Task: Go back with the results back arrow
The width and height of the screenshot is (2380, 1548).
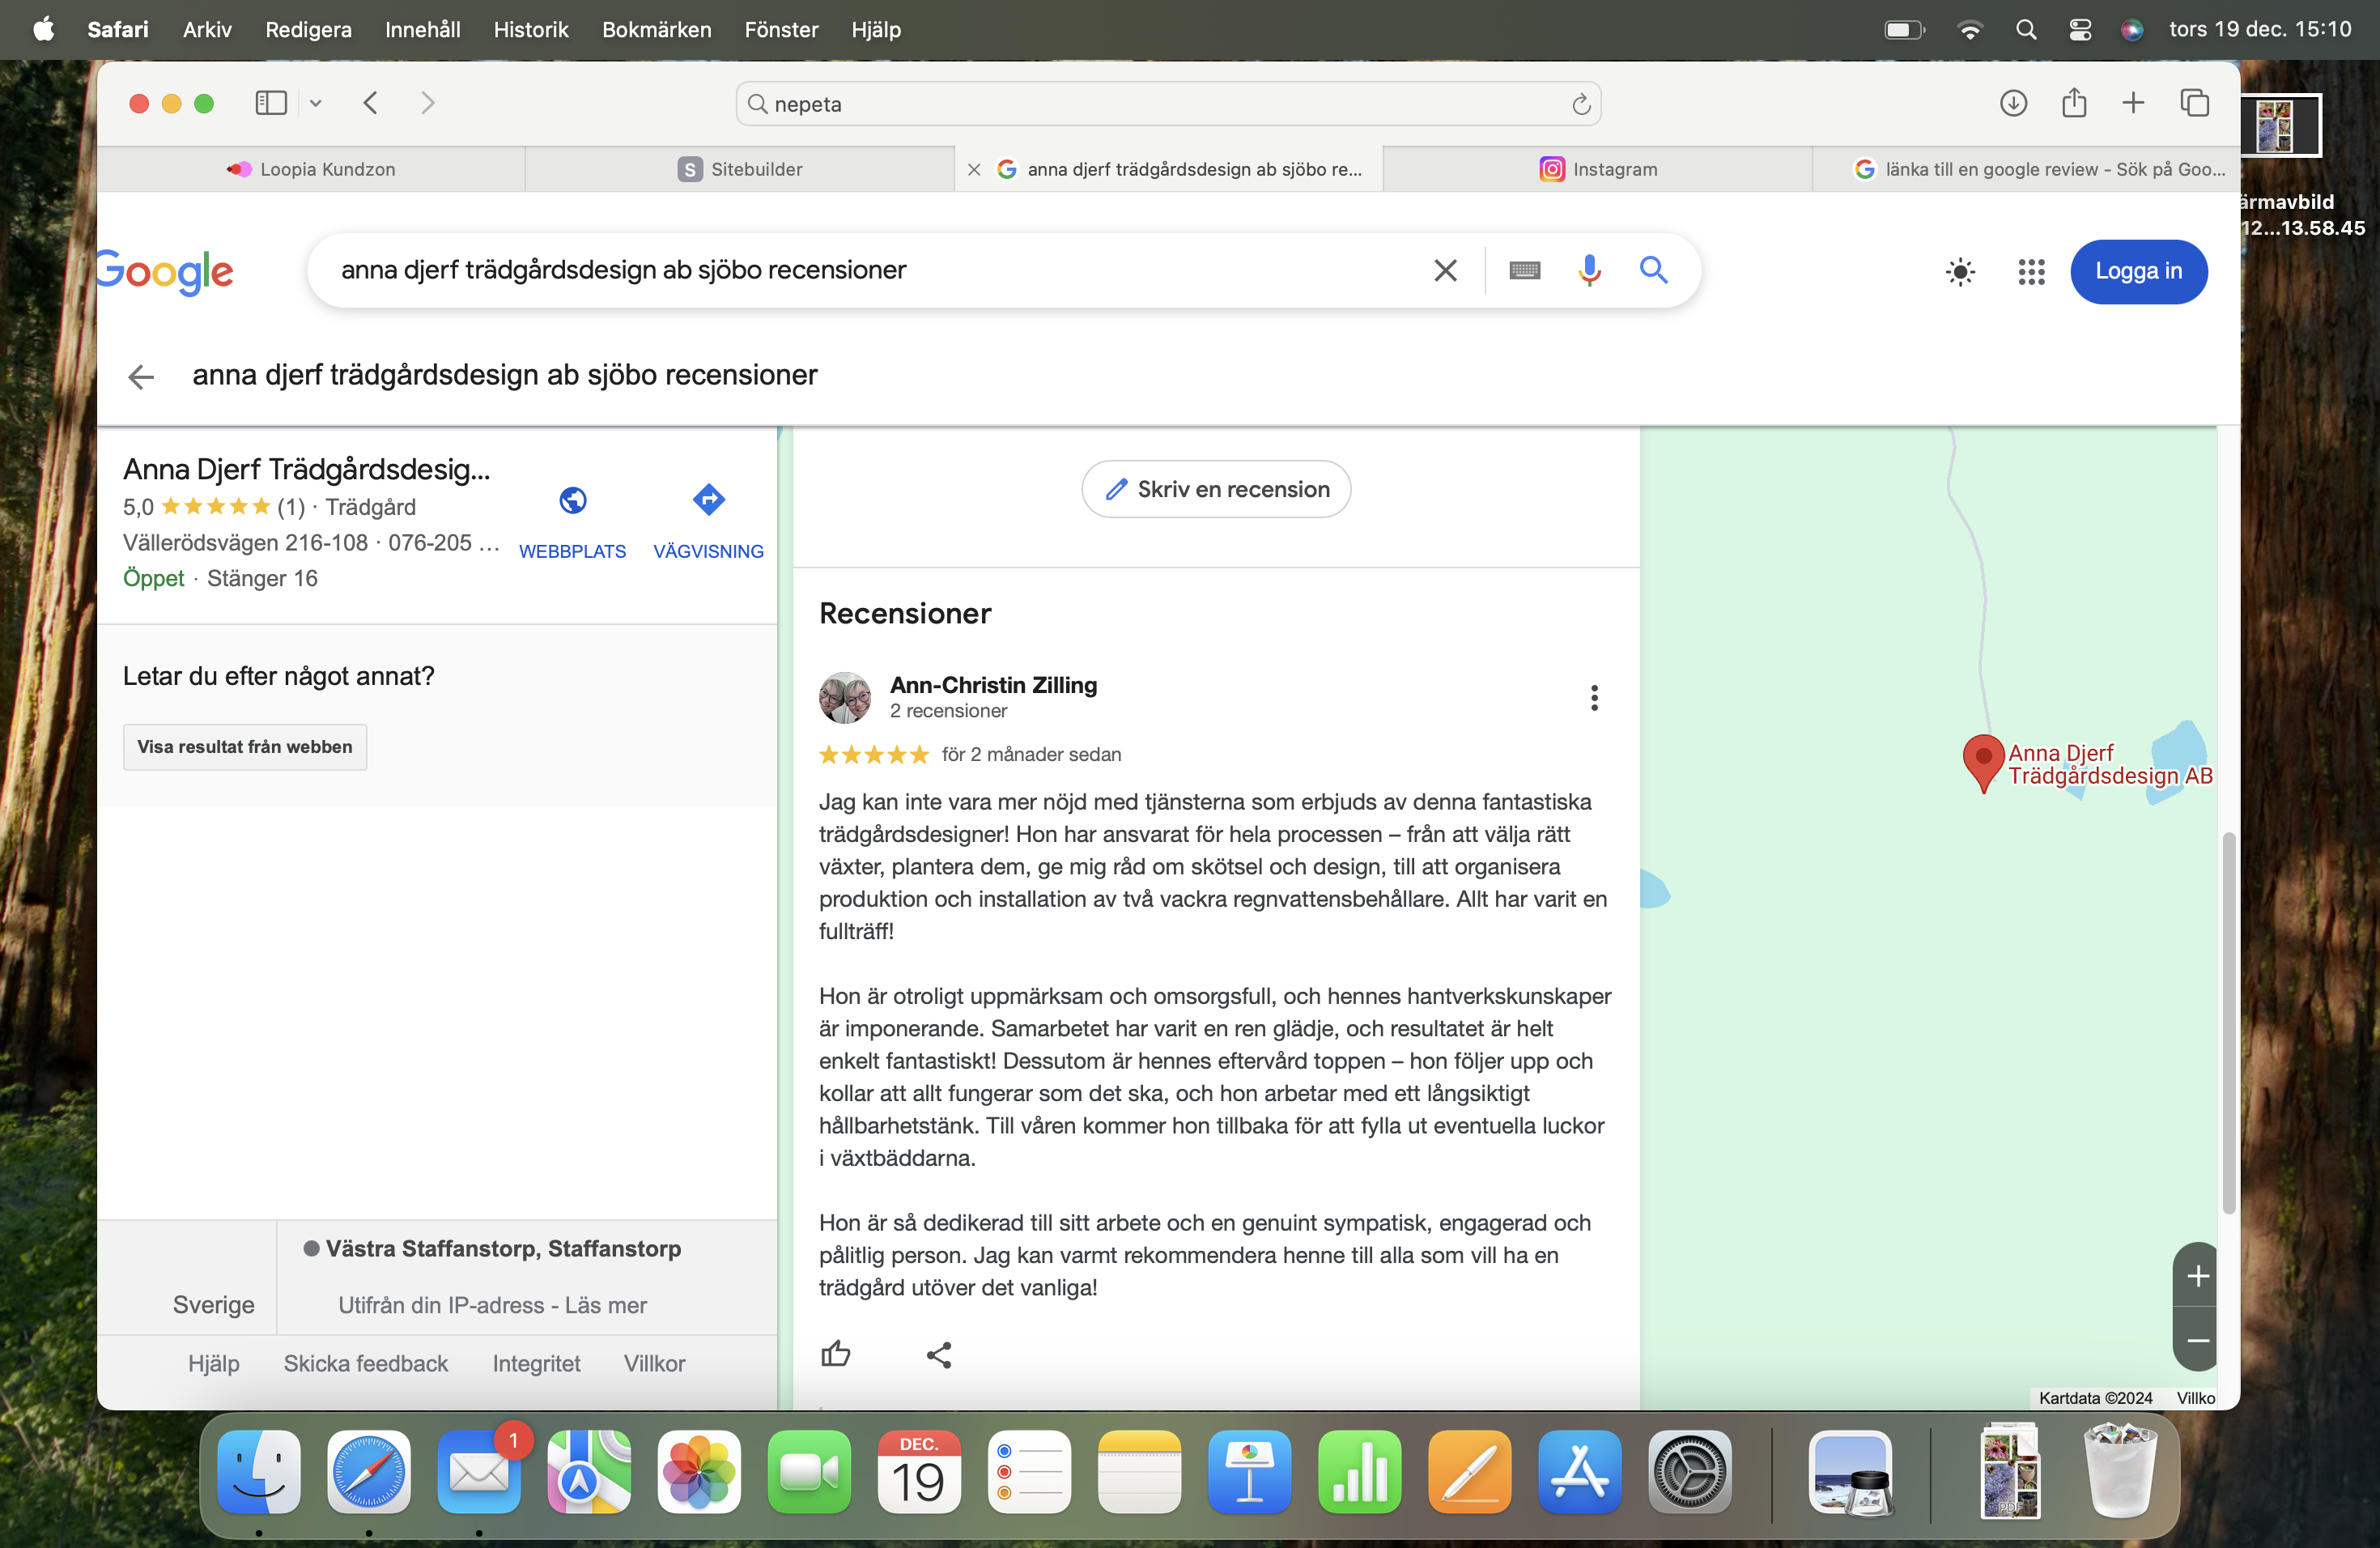Action: click(x=141, y=376)
